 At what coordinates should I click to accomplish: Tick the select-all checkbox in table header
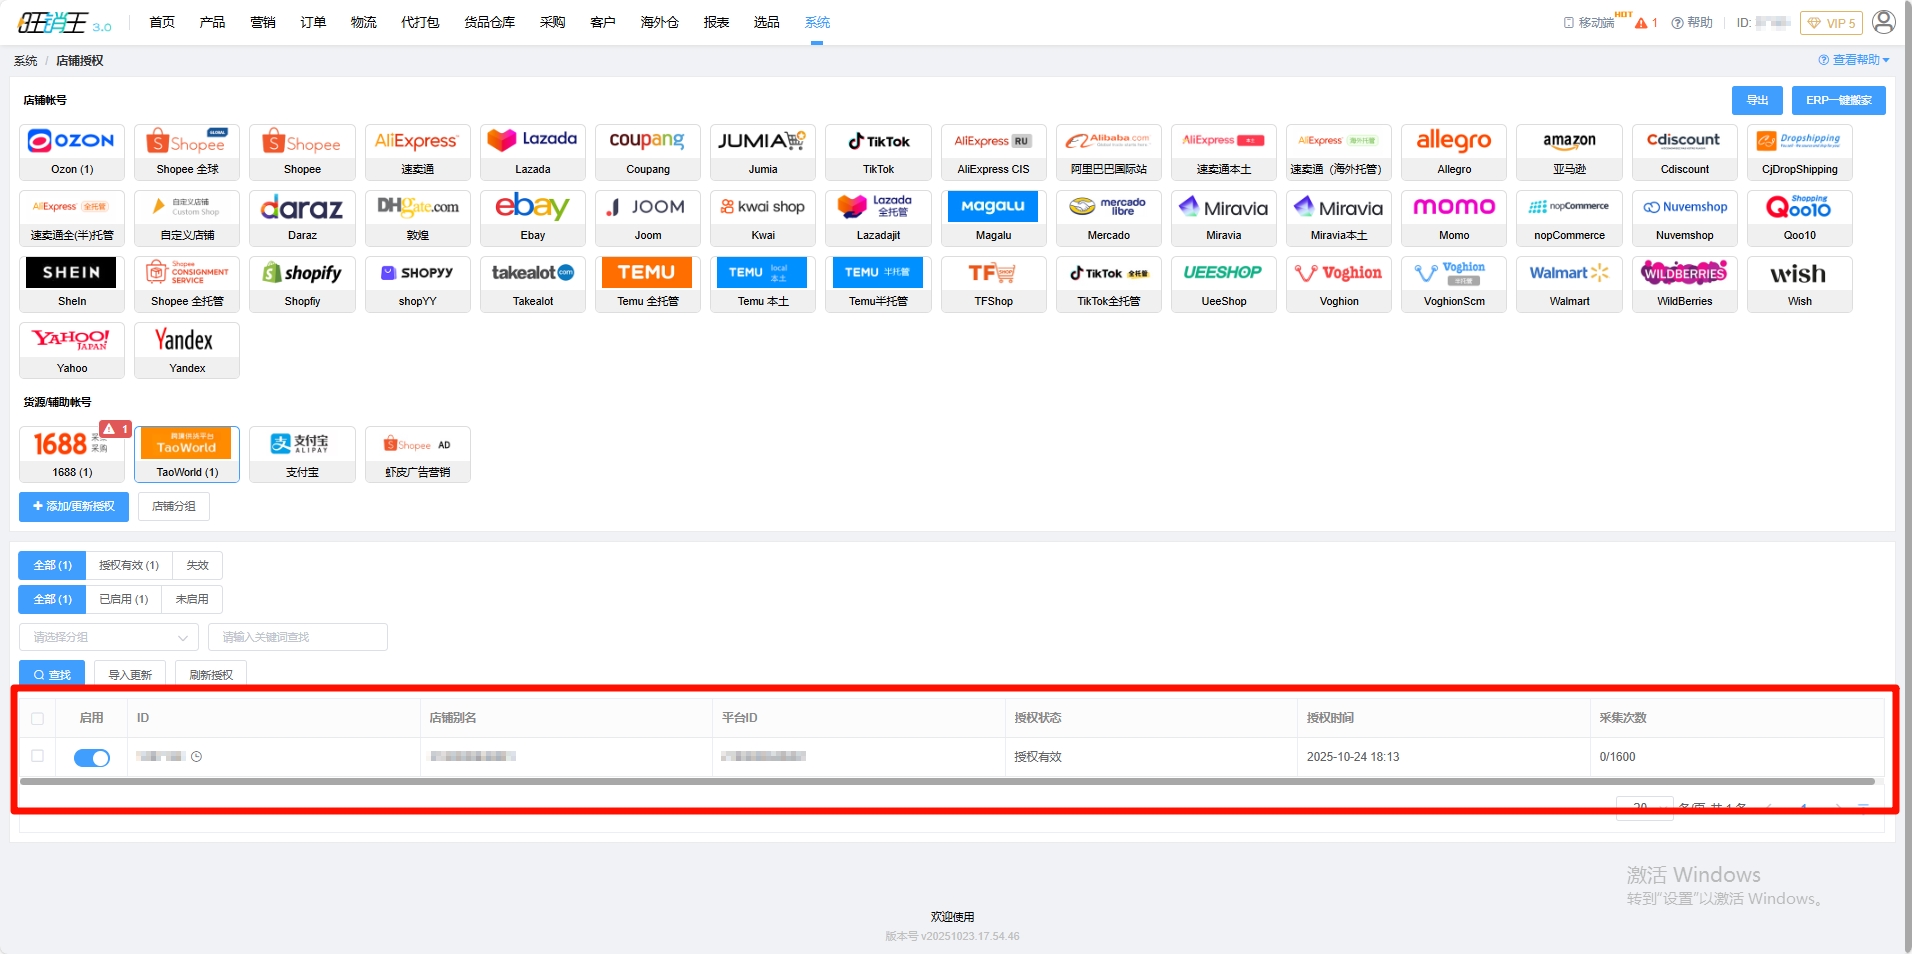[x=38, y=718]
